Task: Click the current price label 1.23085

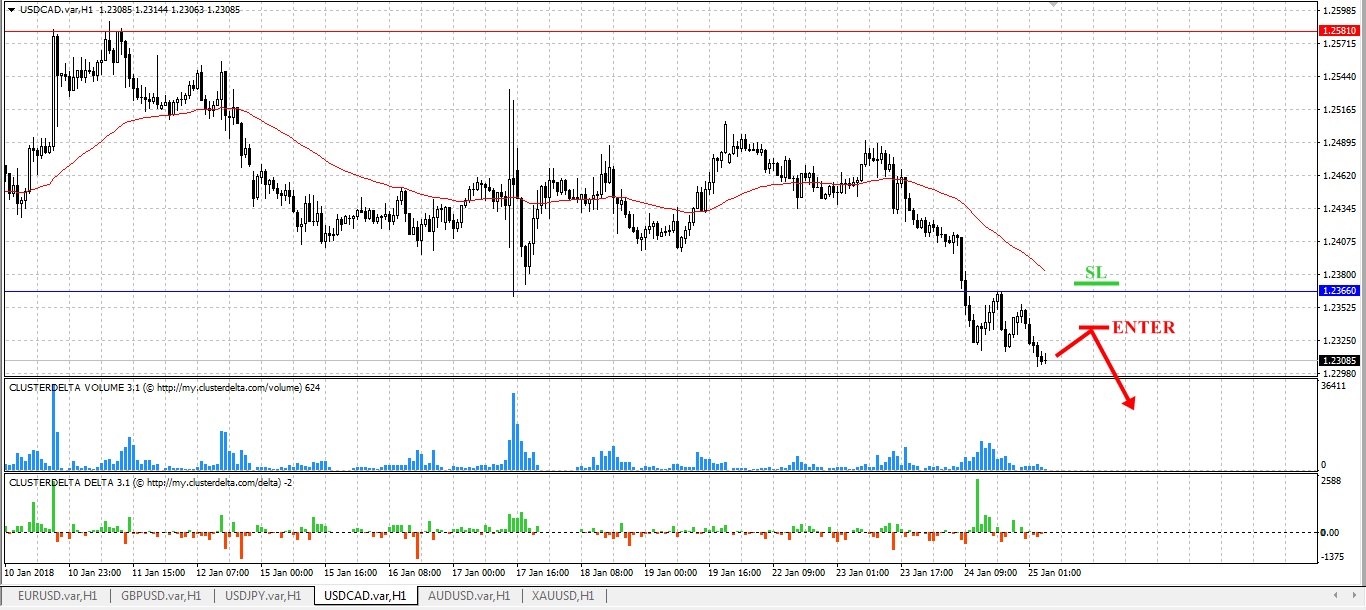Action: [1340, 360]
